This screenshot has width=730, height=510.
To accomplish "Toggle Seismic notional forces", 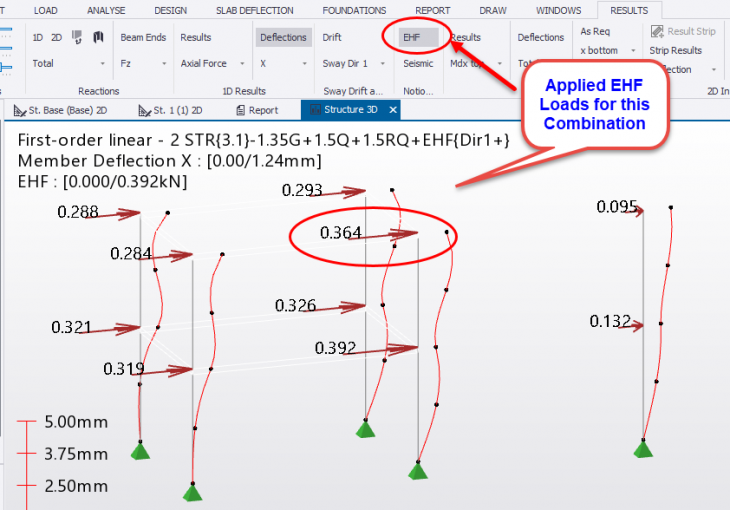I will 418,64.
